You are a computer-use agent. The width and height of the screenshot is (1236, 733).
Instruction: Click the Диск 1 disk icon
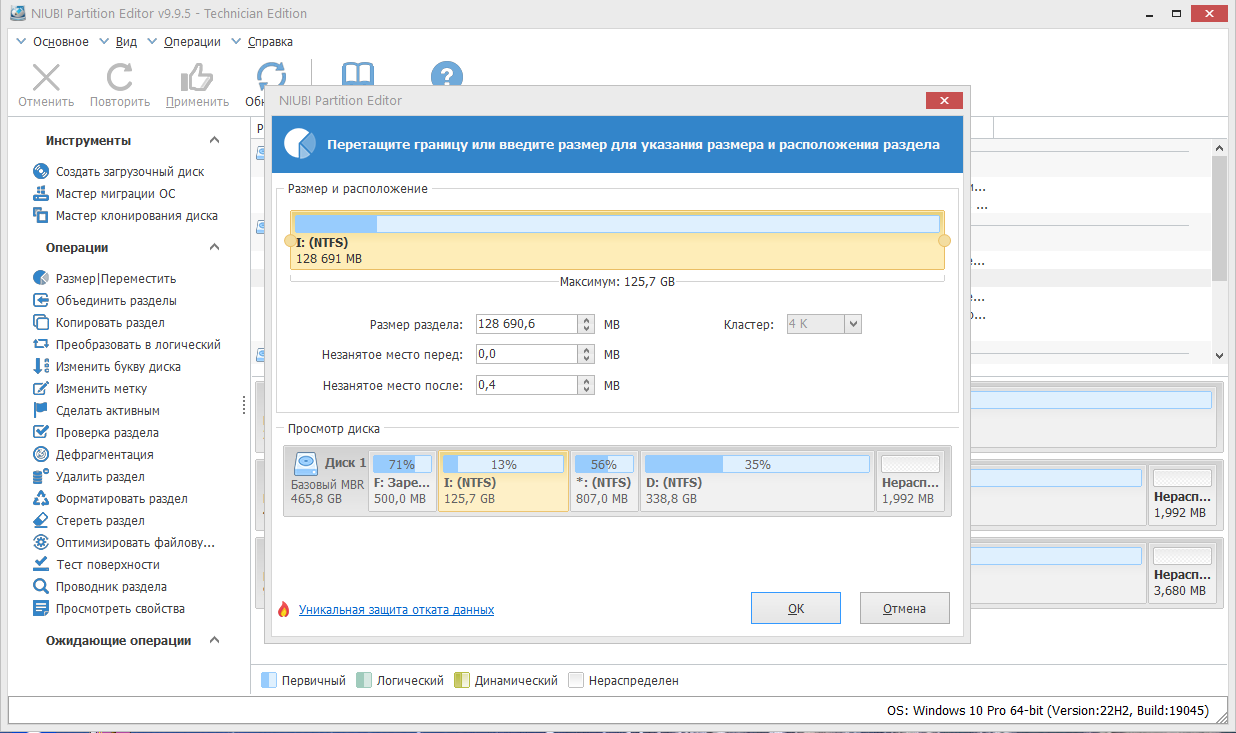pos(306,463)
